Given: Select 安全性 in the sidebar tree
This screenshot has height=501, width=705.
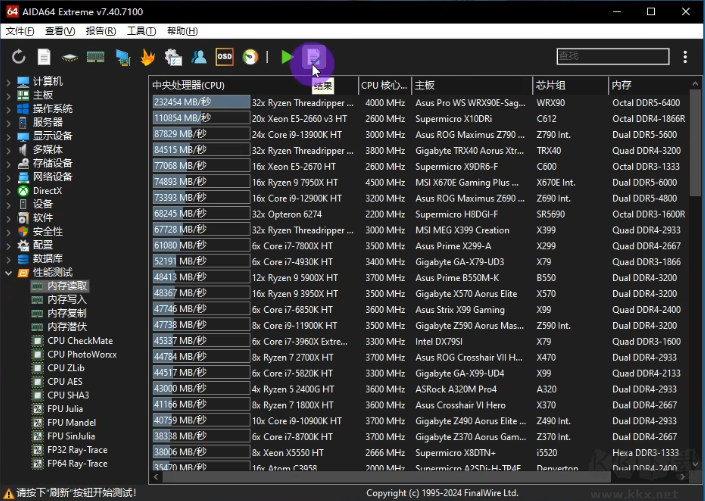Looking at the screenshot, I should [48, 232].
